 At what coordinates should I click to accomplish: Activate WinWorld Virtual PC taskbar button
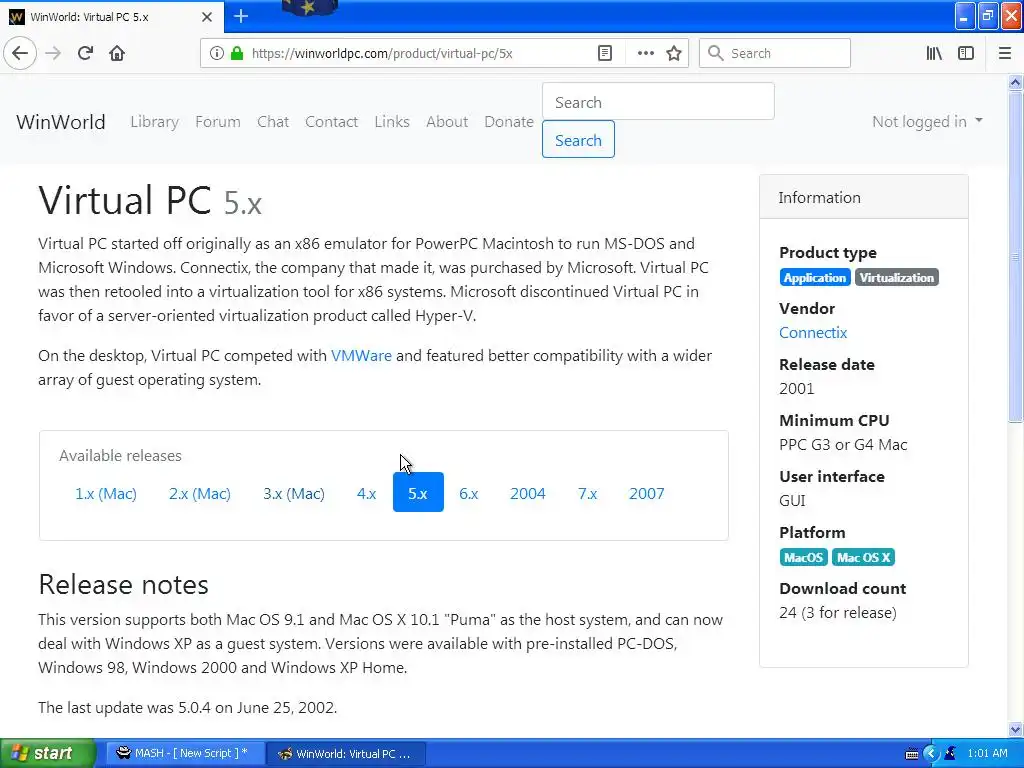pos(346,753)
